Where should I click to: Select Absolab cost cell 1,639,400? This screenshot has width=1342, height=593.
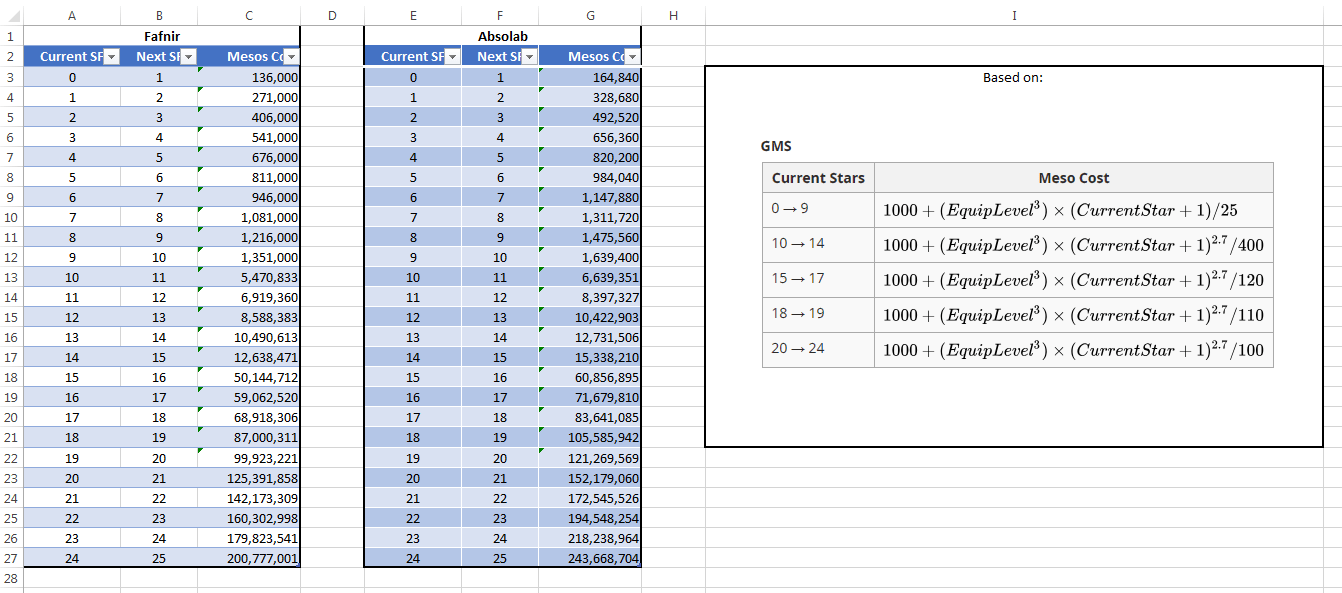[x=590, y=257]
